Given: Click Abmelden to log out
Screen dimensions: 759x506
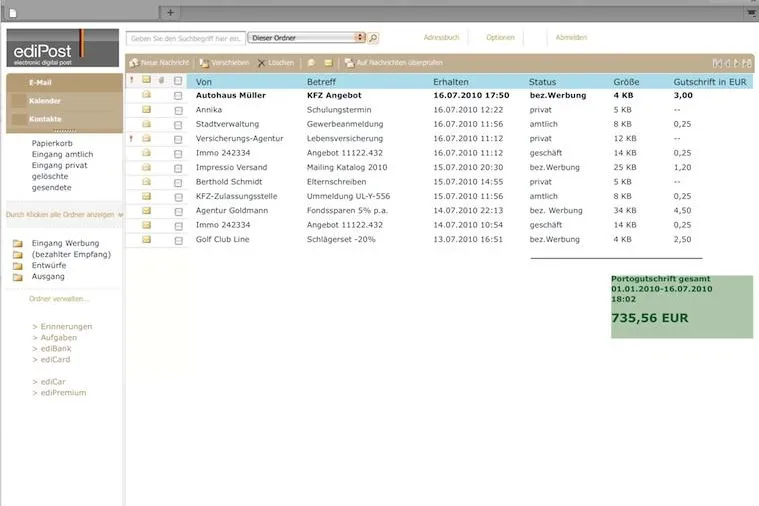Looking at the screenshot, I should click(x=571, y=37).
